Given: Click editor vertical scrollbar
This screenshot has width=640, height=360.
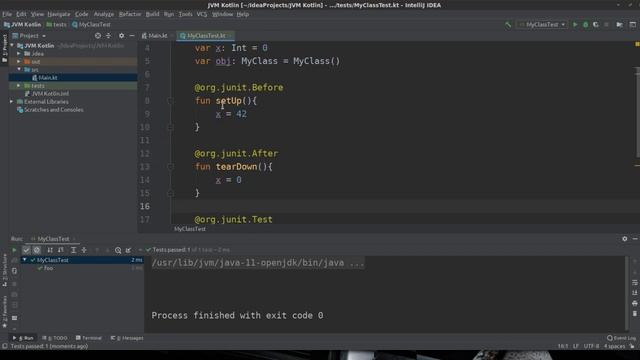Looking at the screenshot, I should click(638, 111).
